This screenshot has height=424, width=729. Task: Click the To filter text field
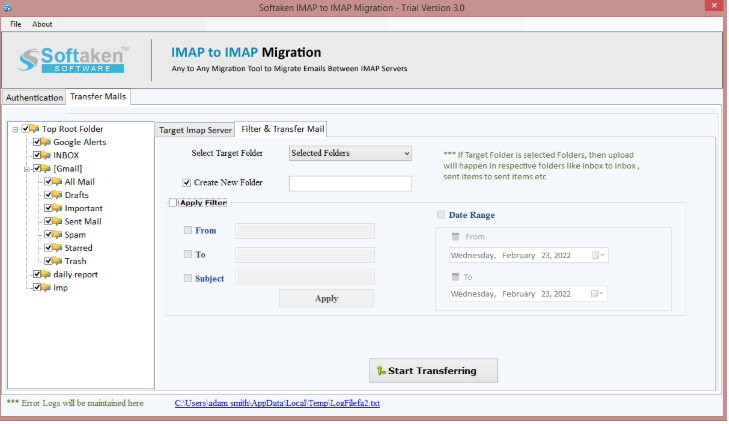(305, 255)
